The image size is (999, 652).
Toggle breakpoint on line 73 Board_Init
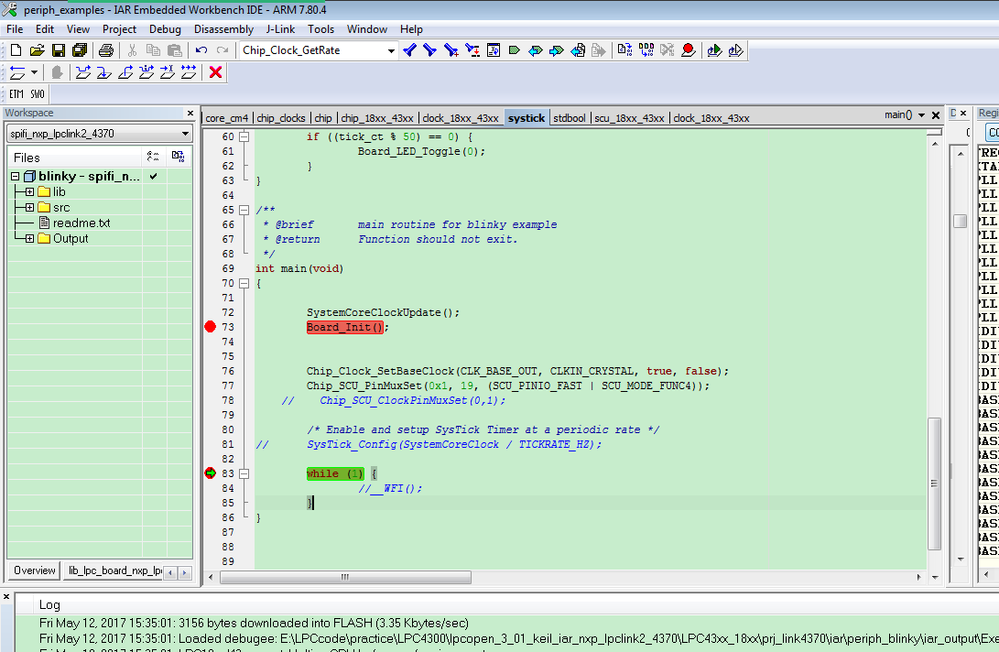pyautogui.click(x=210, y=327)
